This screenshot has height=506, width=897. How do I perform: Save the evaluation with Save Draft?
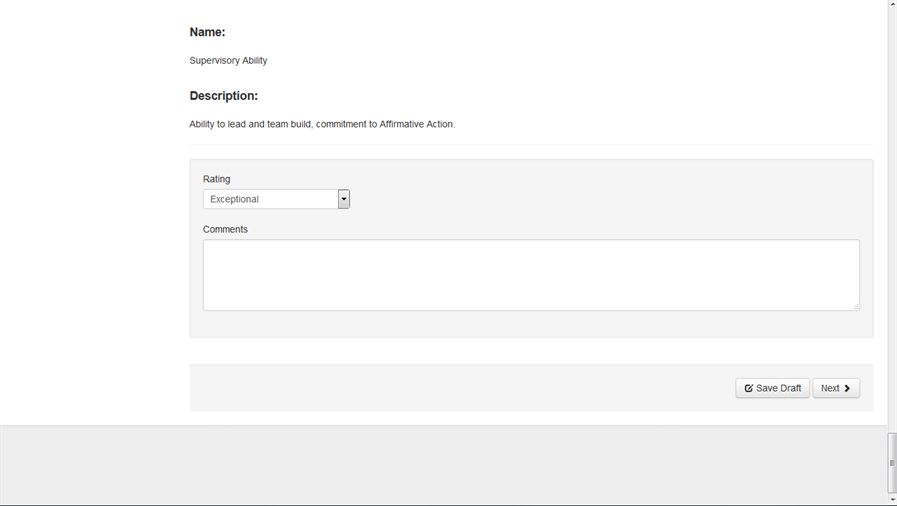(773, 388)
